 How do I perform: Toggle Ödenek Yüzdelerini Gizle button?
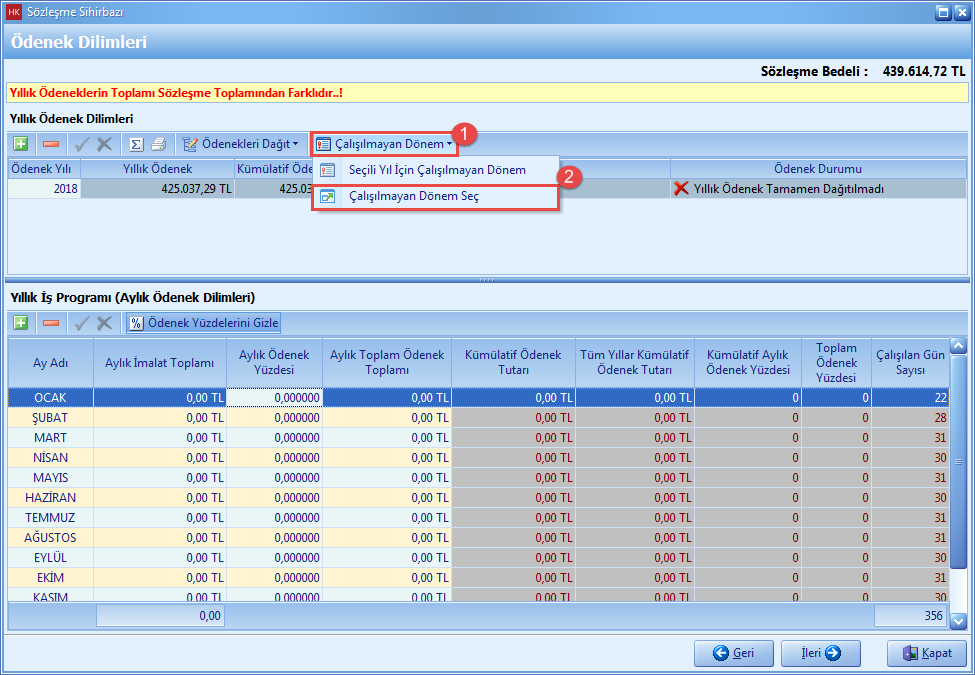coord(204,323)
